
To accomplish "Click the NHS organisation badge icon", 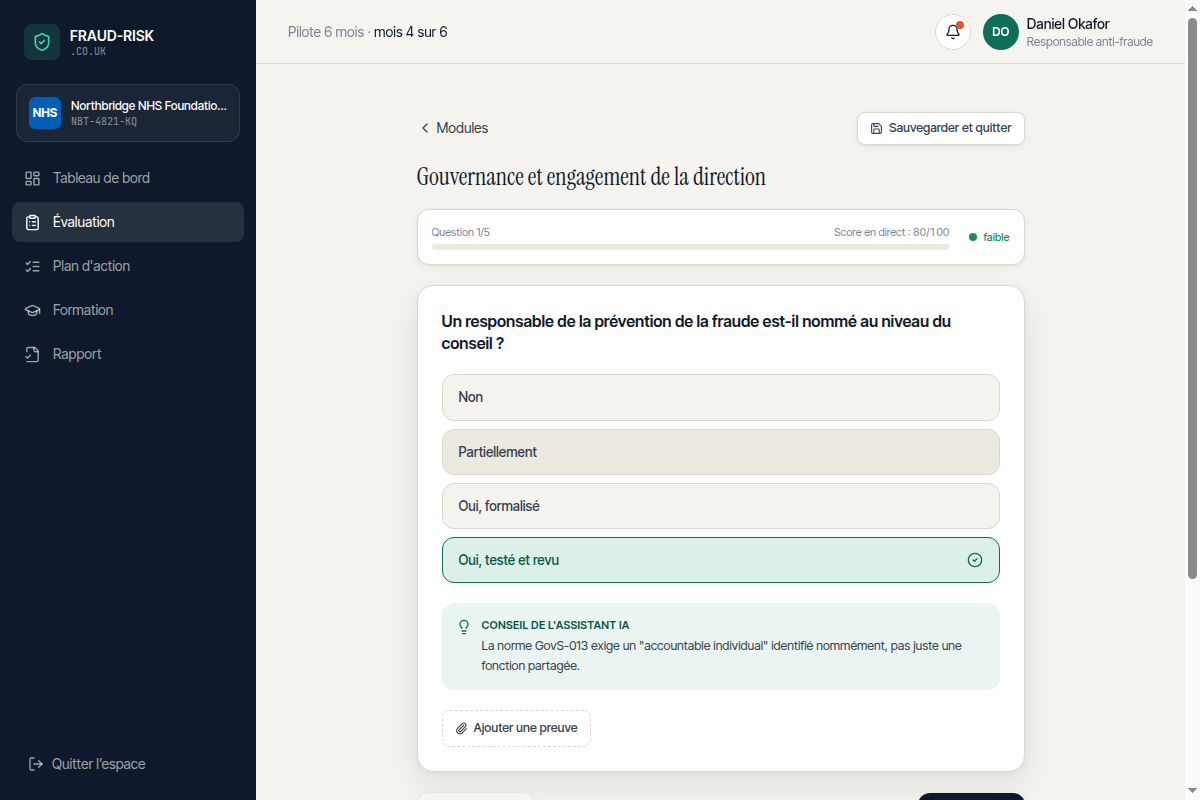I will [x=45, y=113].
